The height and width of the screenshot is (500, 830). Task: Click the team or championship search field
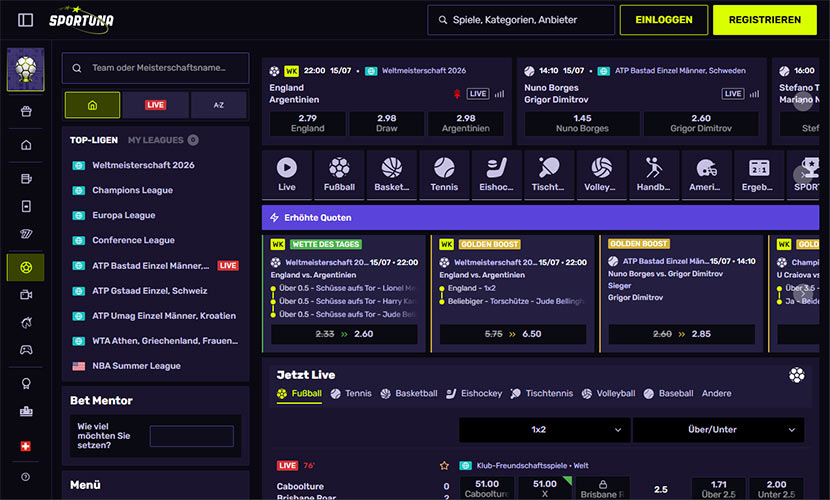coord(156,68)
